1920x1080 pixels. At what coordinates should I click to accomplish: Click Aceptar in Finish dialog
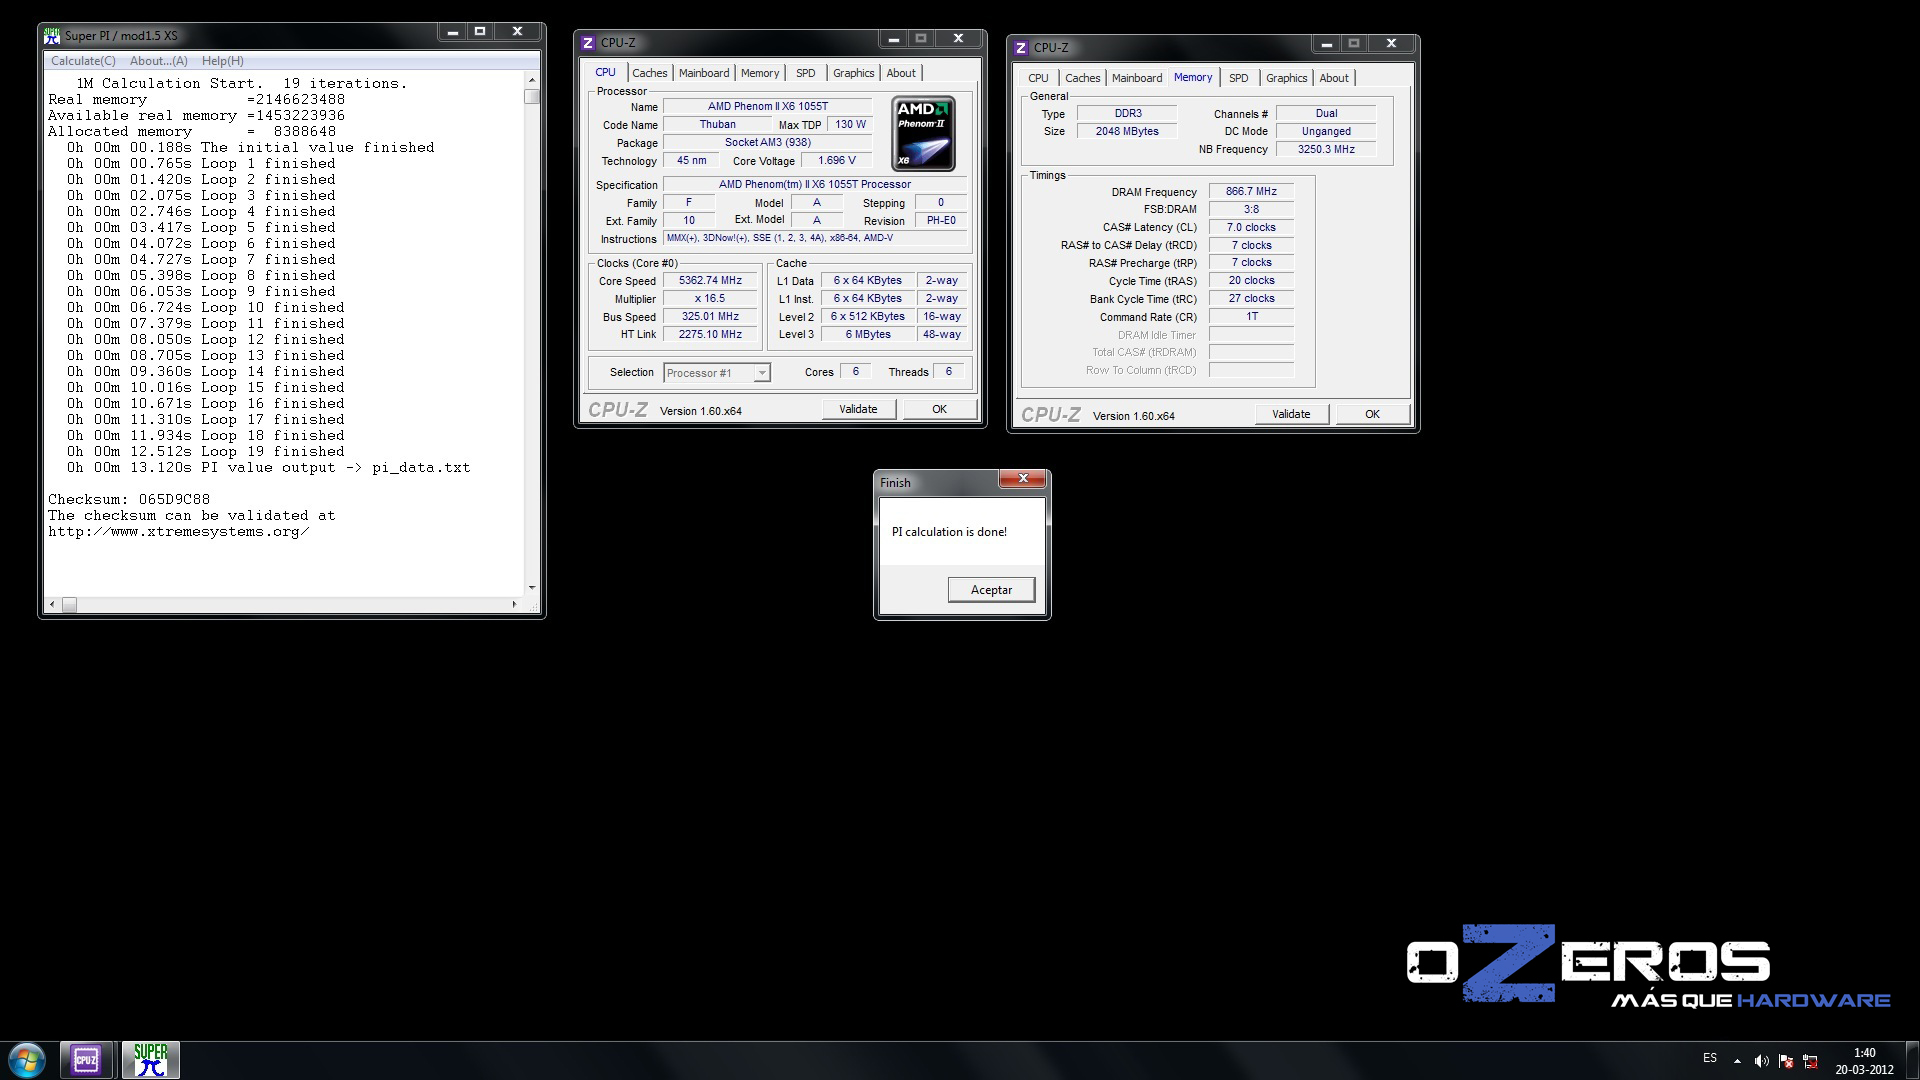coord(991,590)
